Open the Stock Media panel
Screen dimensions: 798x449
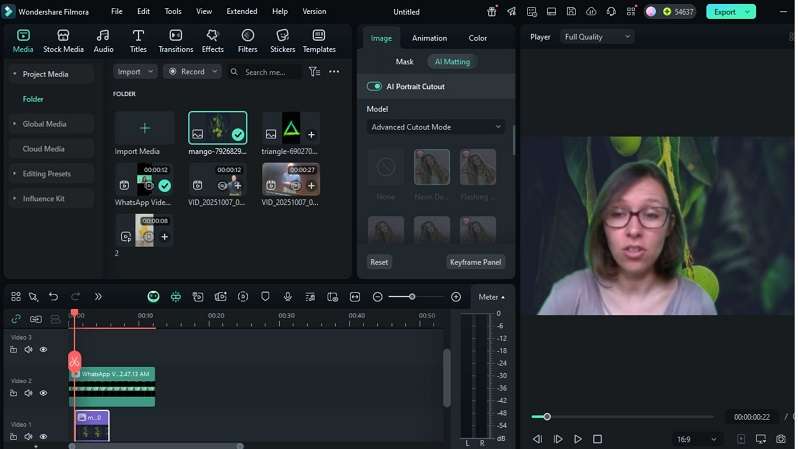tap(63, 41)
